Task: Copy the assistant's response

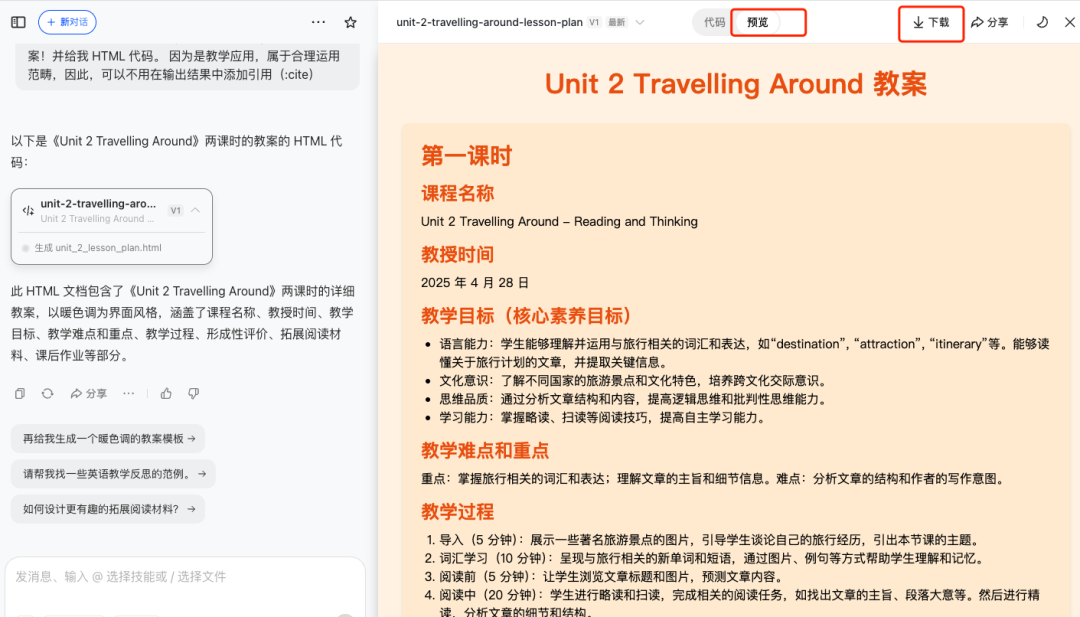Action: [x=18, y=393]
